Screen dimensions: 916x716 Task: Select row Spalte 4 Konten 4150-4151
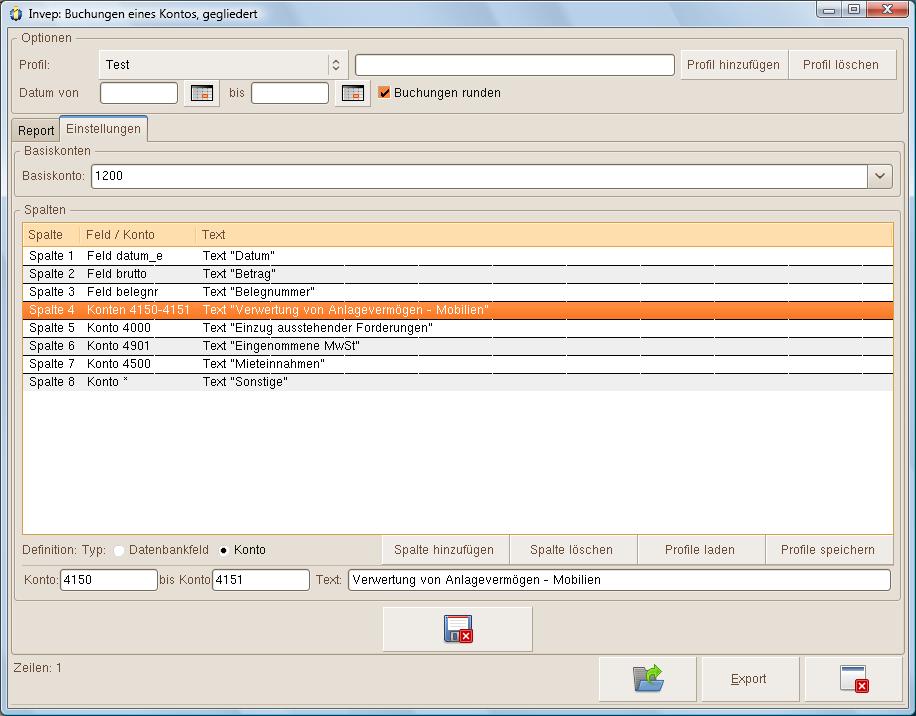pos(457,310)
